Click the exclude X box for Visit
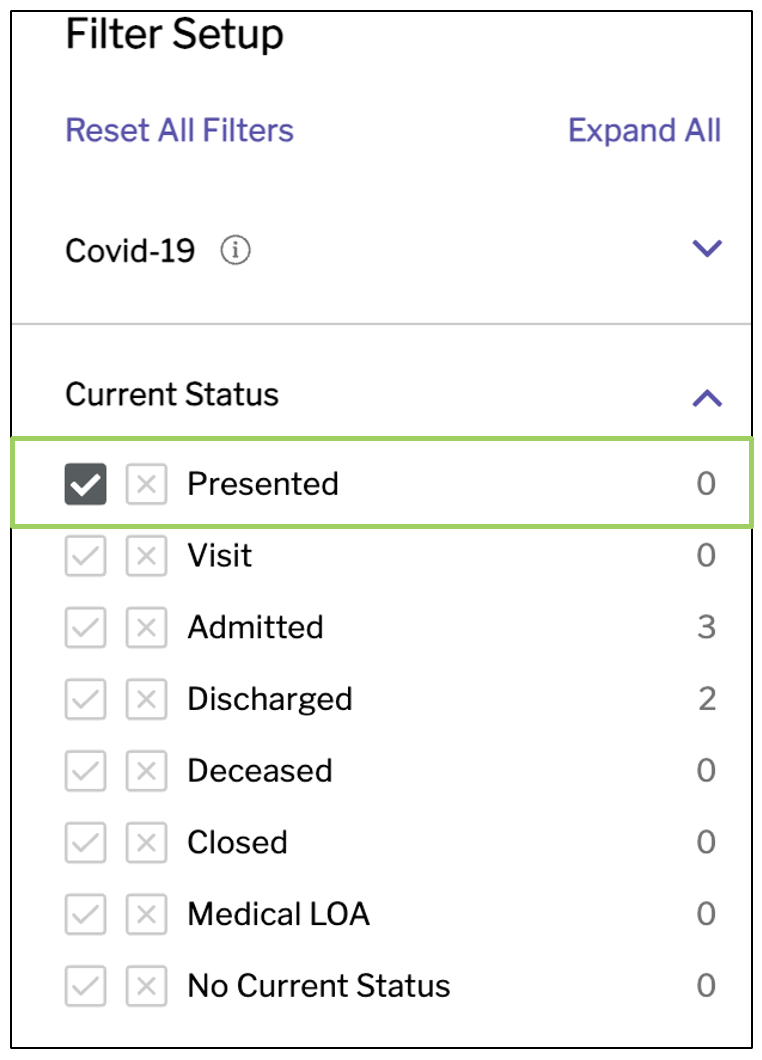Image resolution: width=762 pixels, height=1060 pixels. point(146,556)
